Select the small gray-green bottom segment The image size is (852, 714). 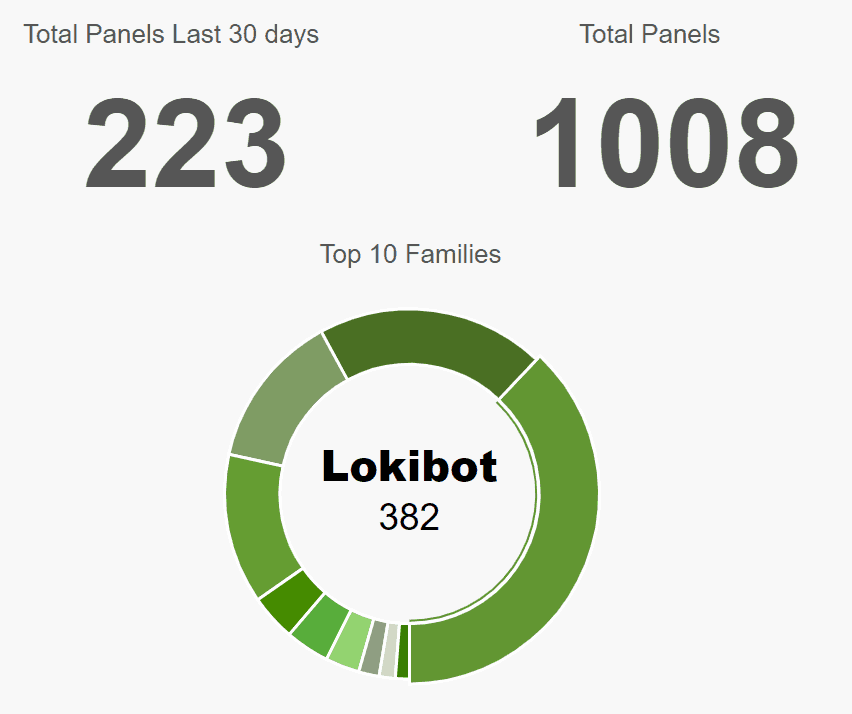[374, 647]
